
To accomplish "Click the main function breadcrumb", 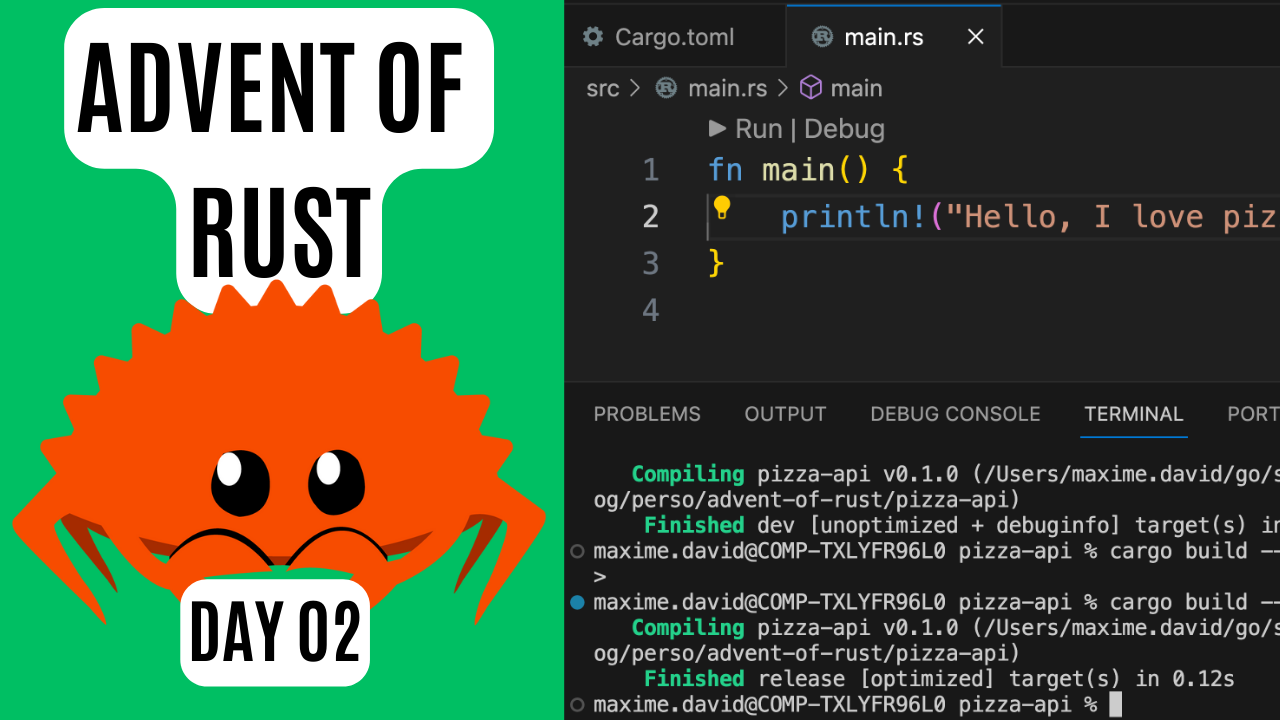I will click(856, 88).
